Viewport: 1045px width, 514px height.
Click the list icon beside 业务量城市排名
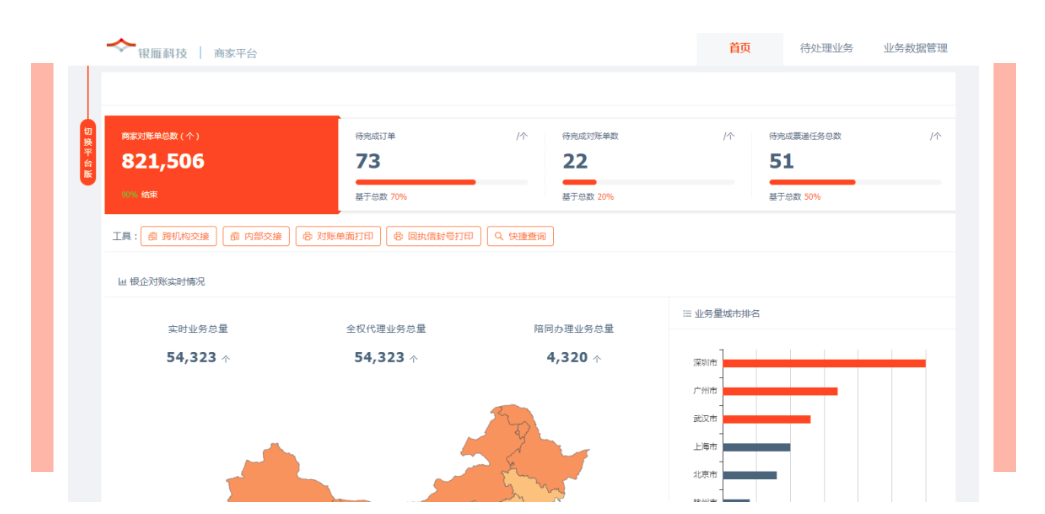[x=686, y=314]
